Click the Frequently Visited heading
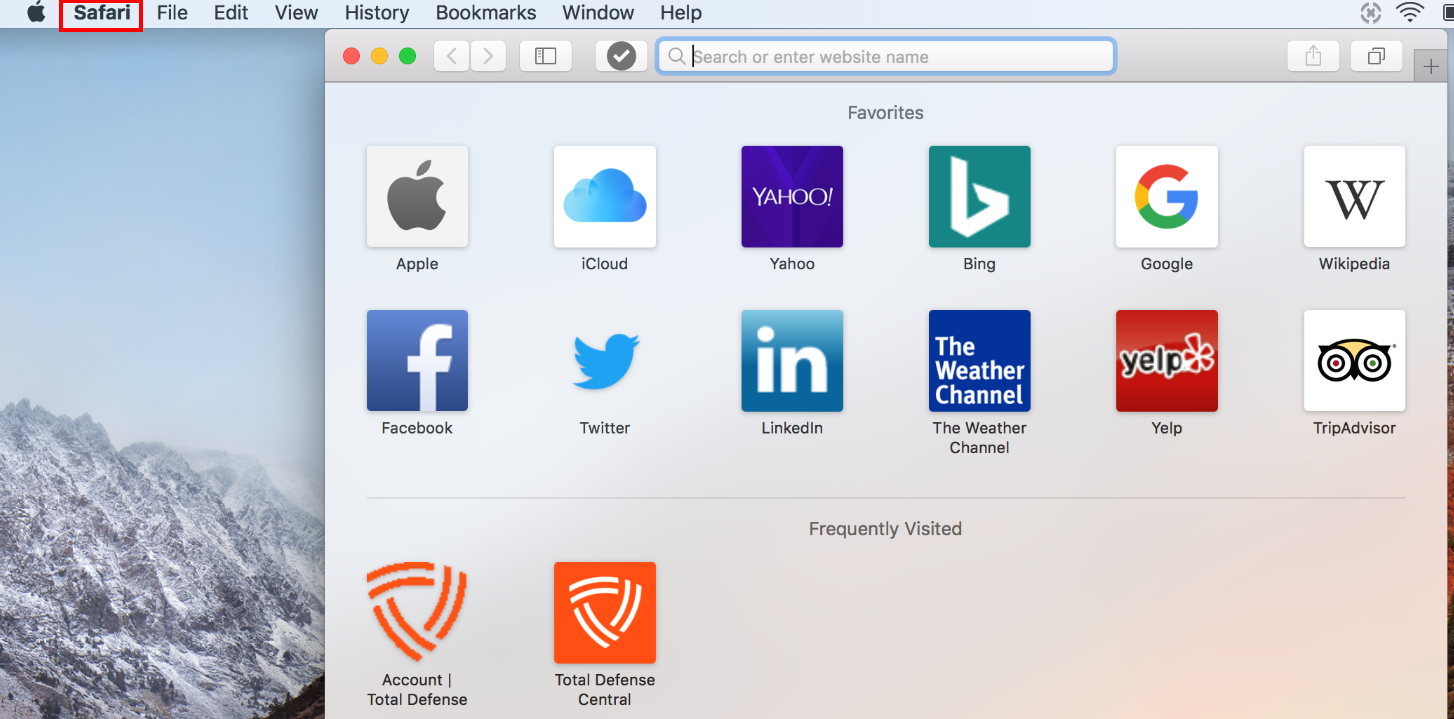This screenshot has height=719, width=1454. [x=885, y=529]
